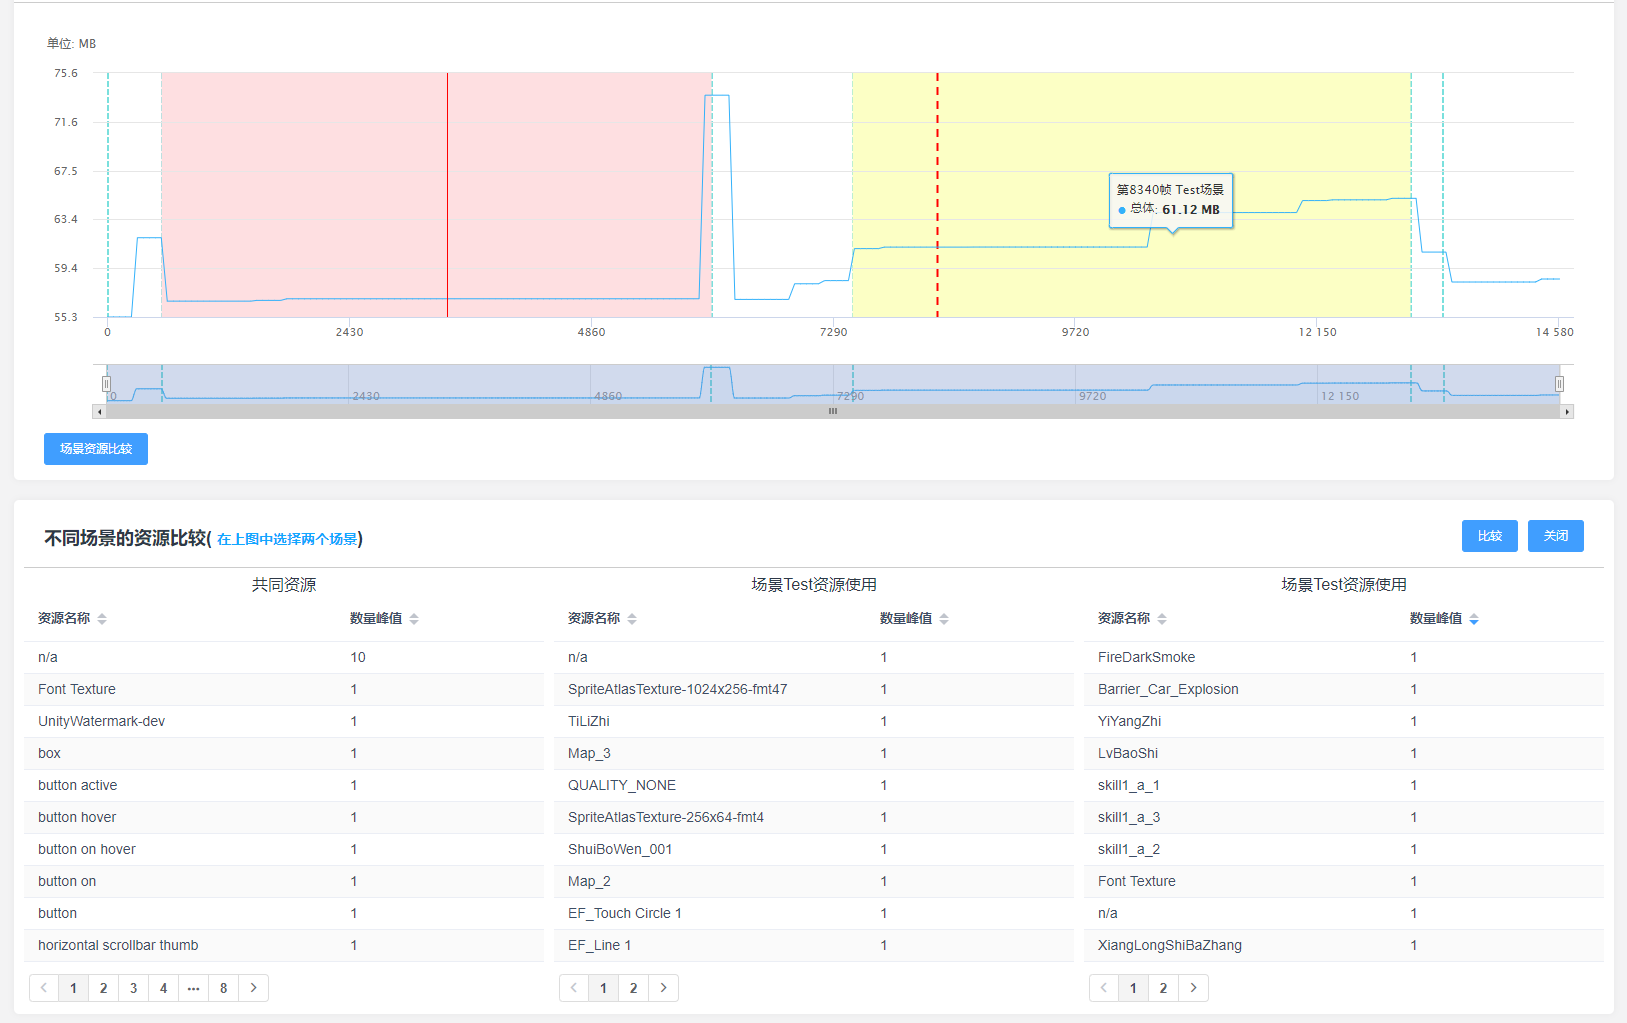Viewport: 1627px width, 1023px height.
Task: Click the 比较 button
Action: [x=1489, y=536]
